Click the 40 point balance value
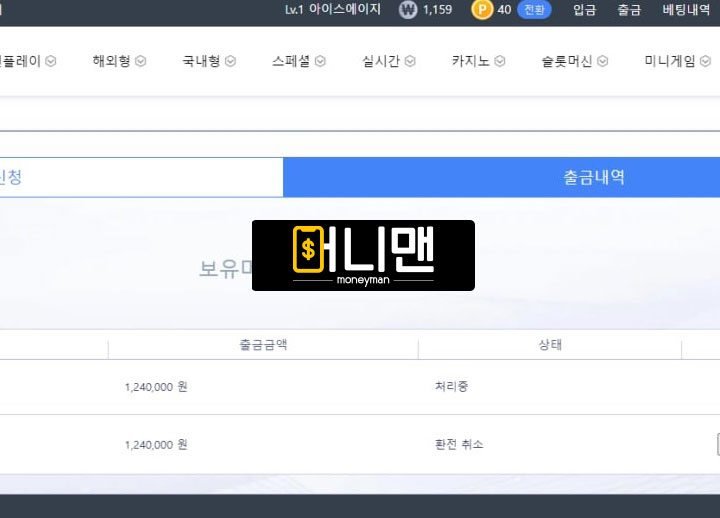Image resolution: width=720 pixels, height=518 pixels. pyautogui.click(x=504, y=10)
